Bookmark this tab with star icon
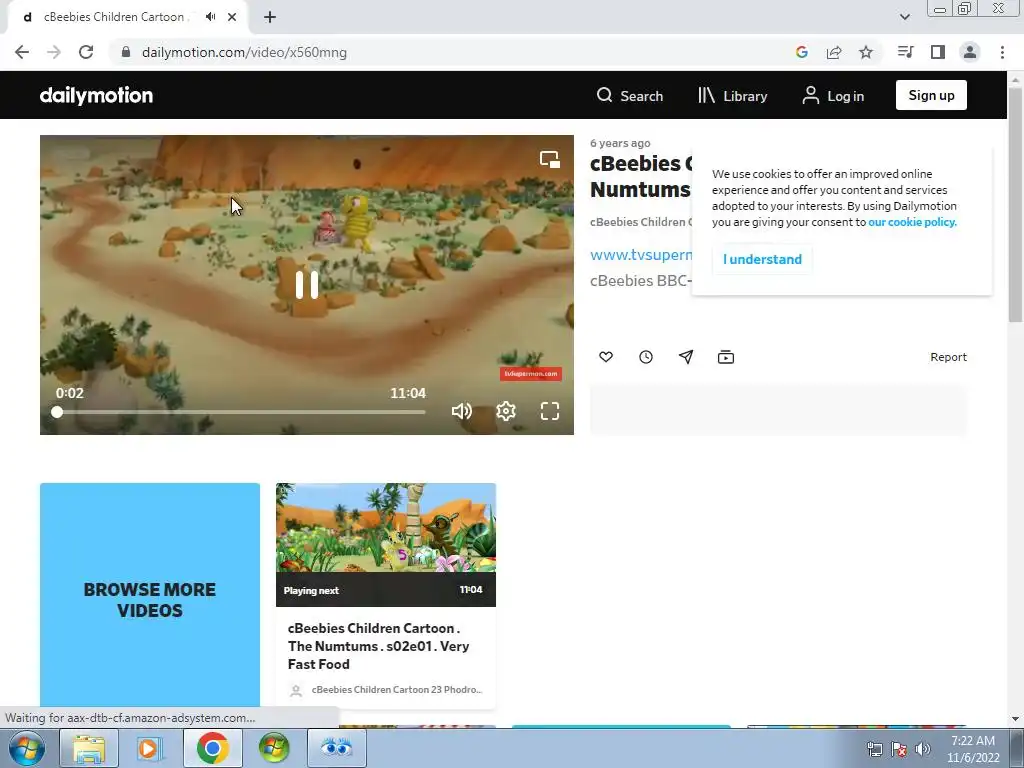 (x=865, y=52)
